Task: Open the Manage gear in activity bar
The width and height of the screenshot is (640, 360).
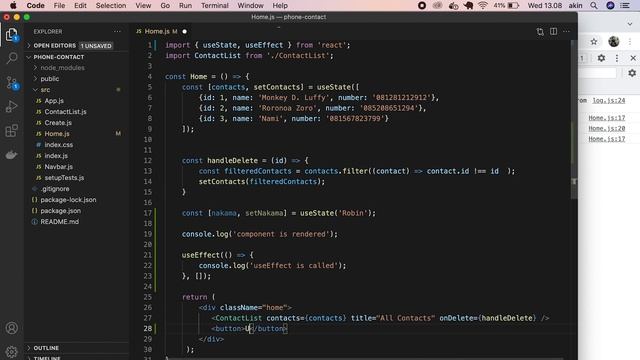Action: pos(12,351)
